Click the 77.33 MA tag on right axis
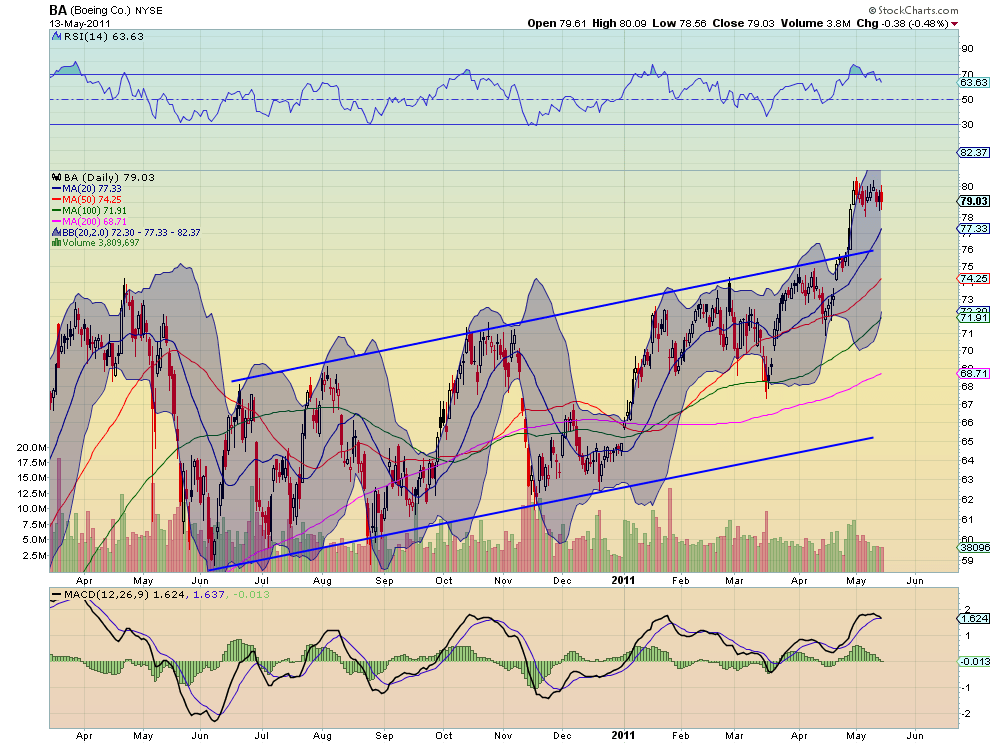990x744 pixels. tap(974, 229)
